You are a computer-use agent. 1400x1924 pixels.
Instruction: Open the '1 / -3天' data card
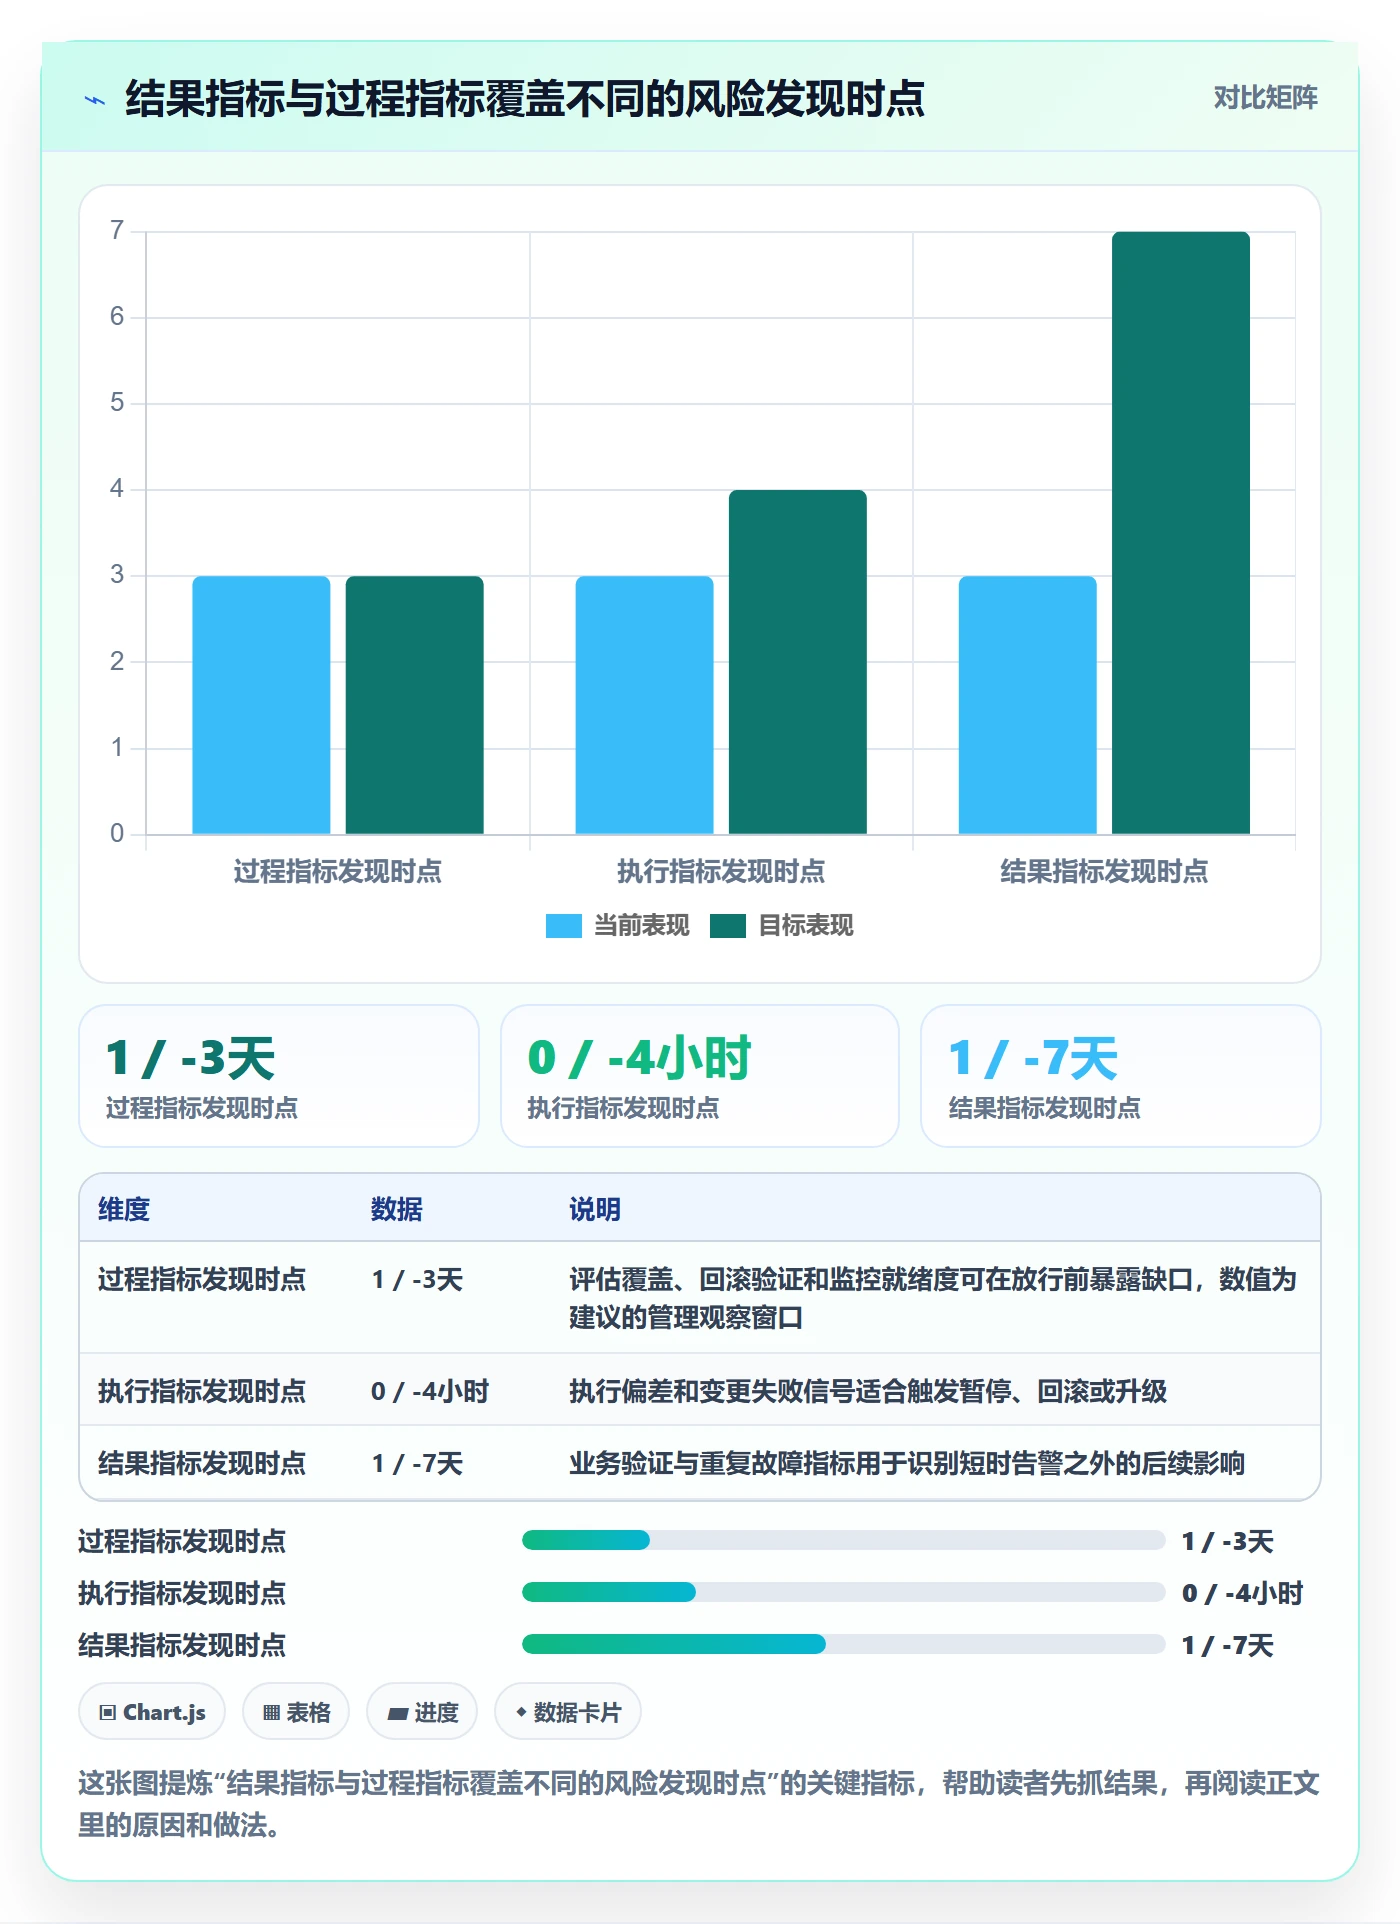tap(279, 1076)
